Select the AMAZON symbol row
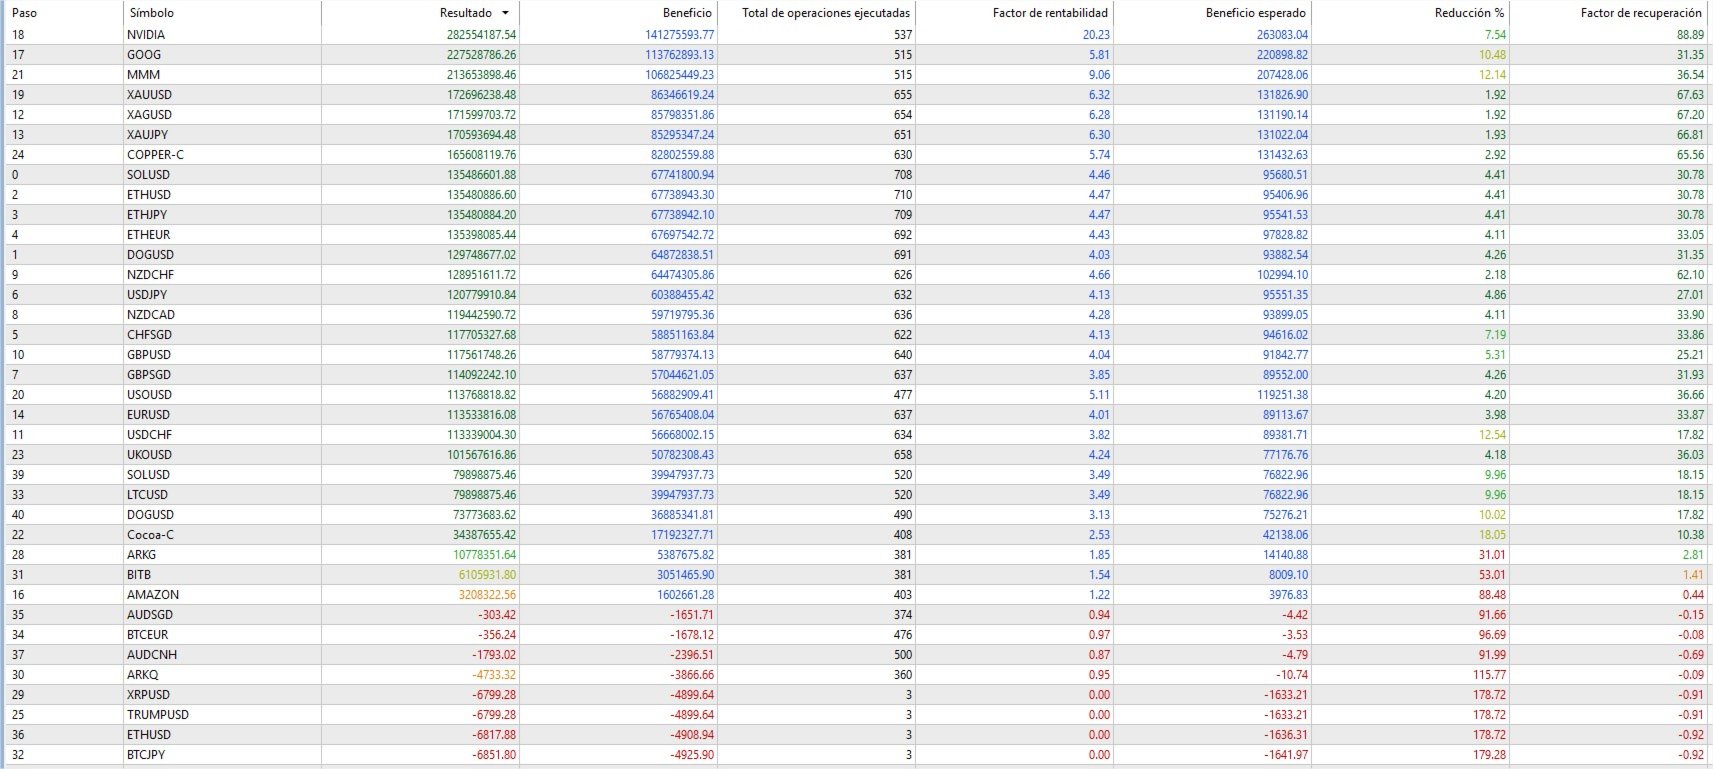 [x=856, y=594]
